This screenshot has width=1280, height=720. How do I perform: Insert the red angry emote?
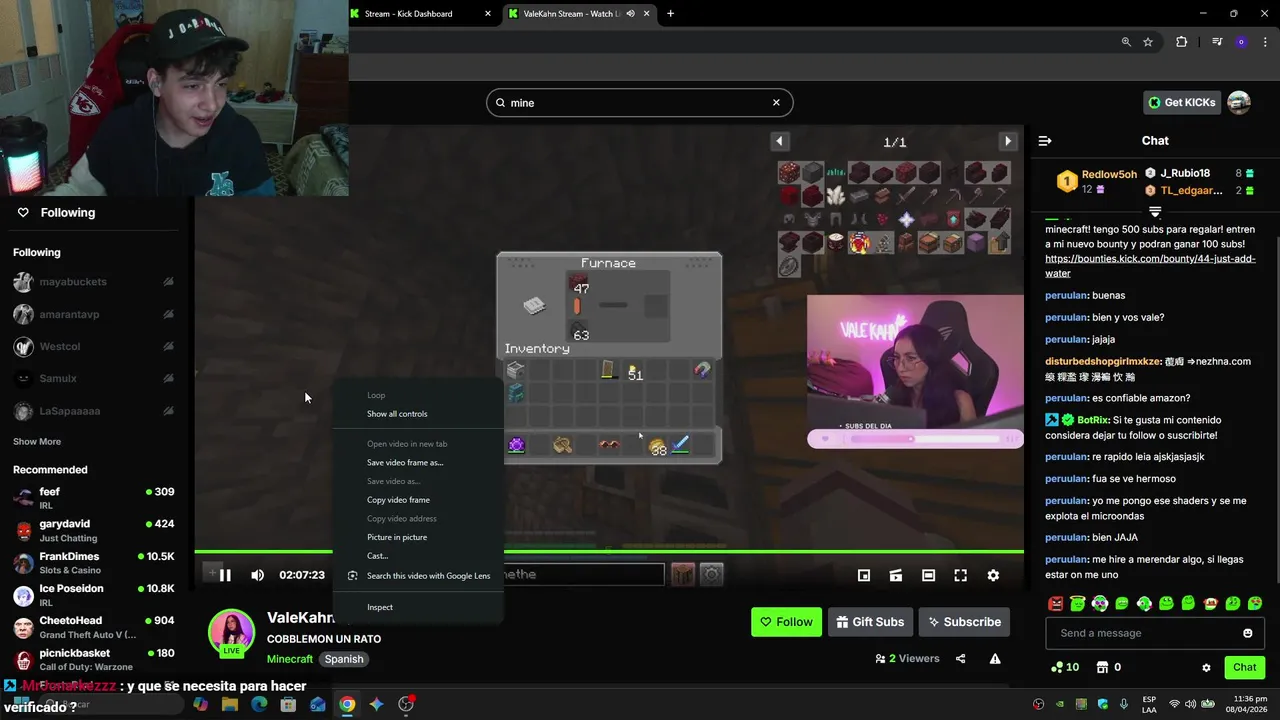(x=1056, y=604)
